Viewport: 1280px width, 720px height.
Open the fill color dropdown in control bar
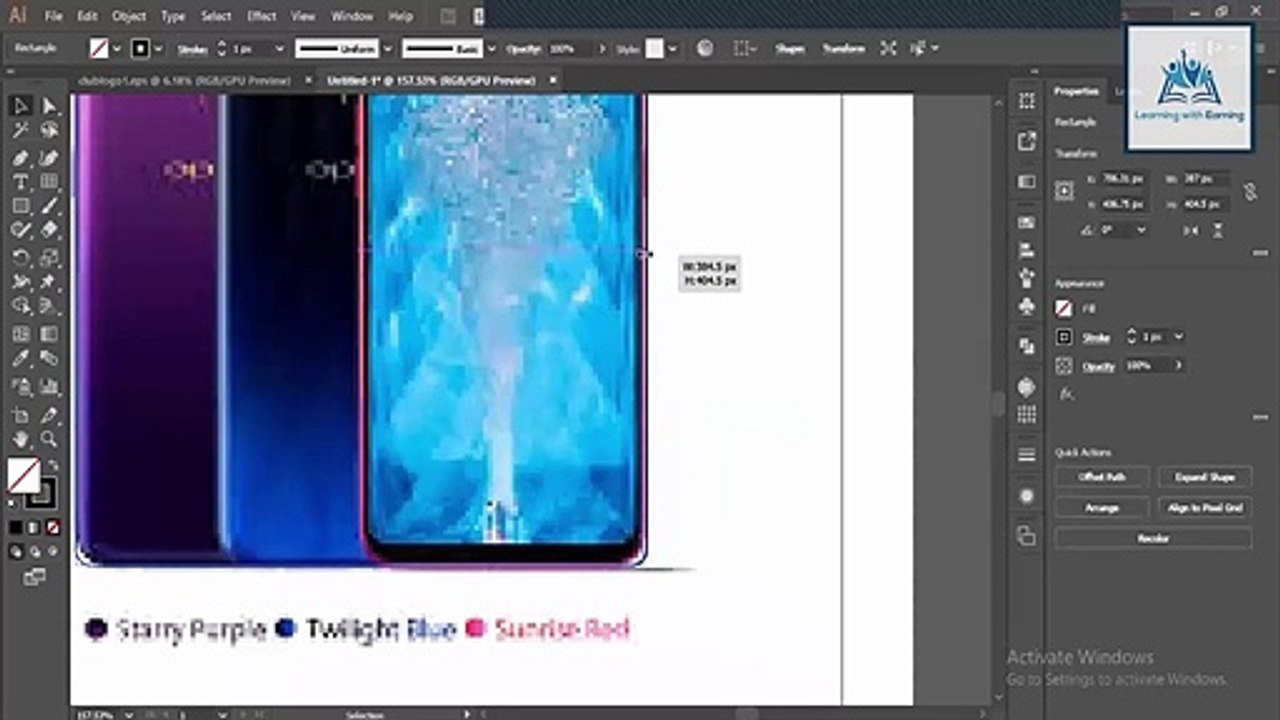[117, 48]
